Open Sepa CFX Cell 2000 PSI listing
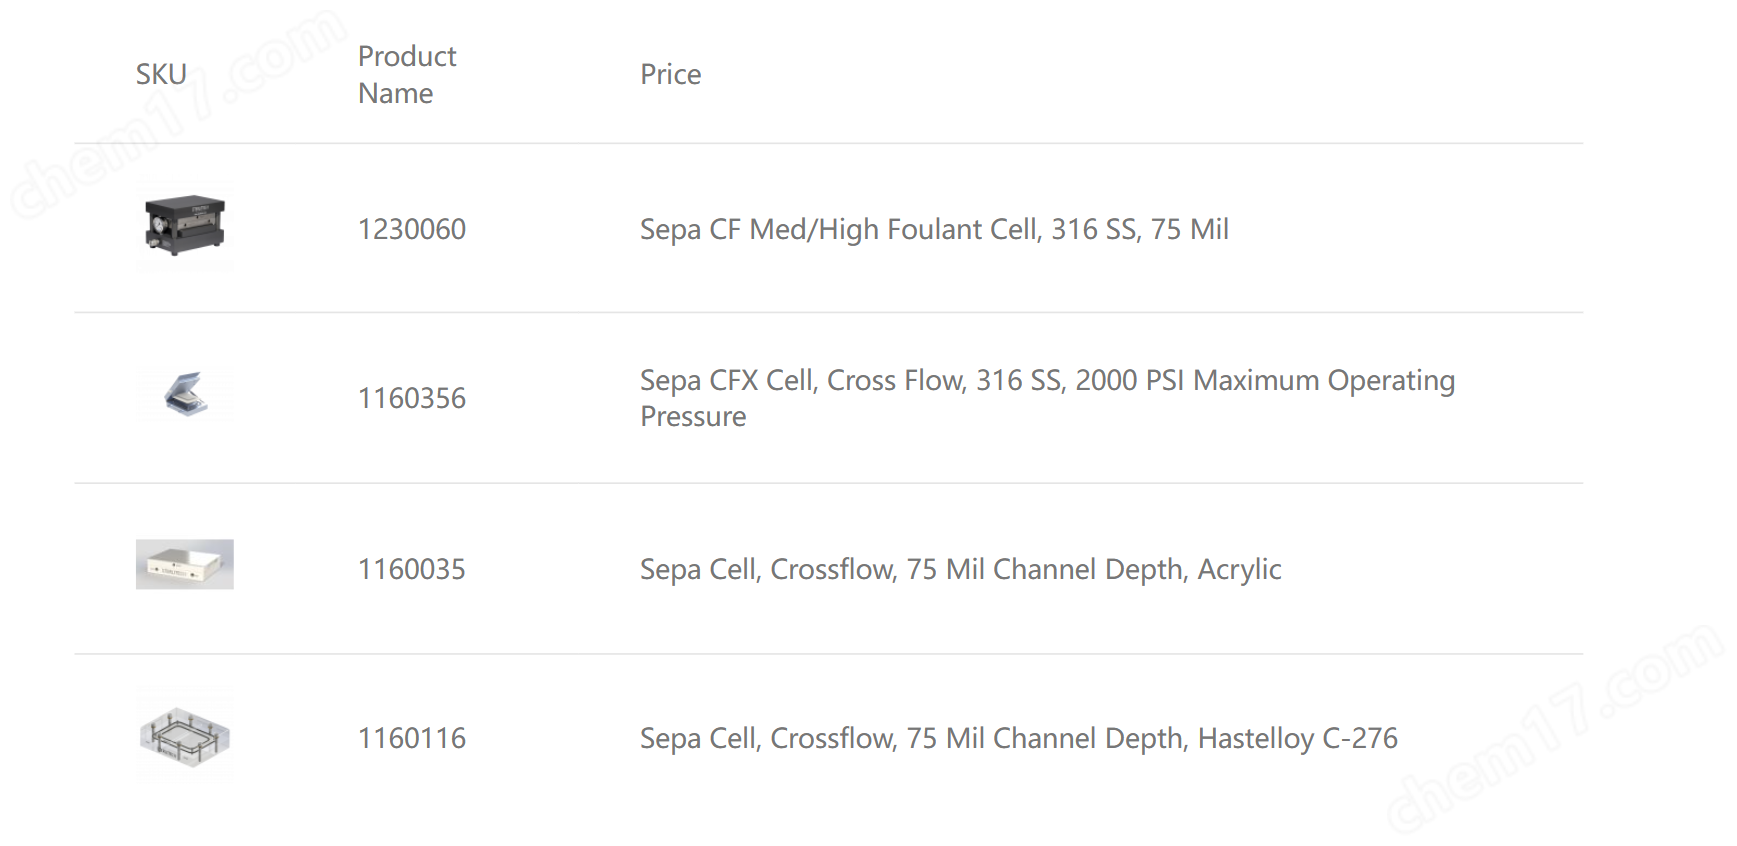The width and height of the screenshot is (1737, 846). 1047,398
